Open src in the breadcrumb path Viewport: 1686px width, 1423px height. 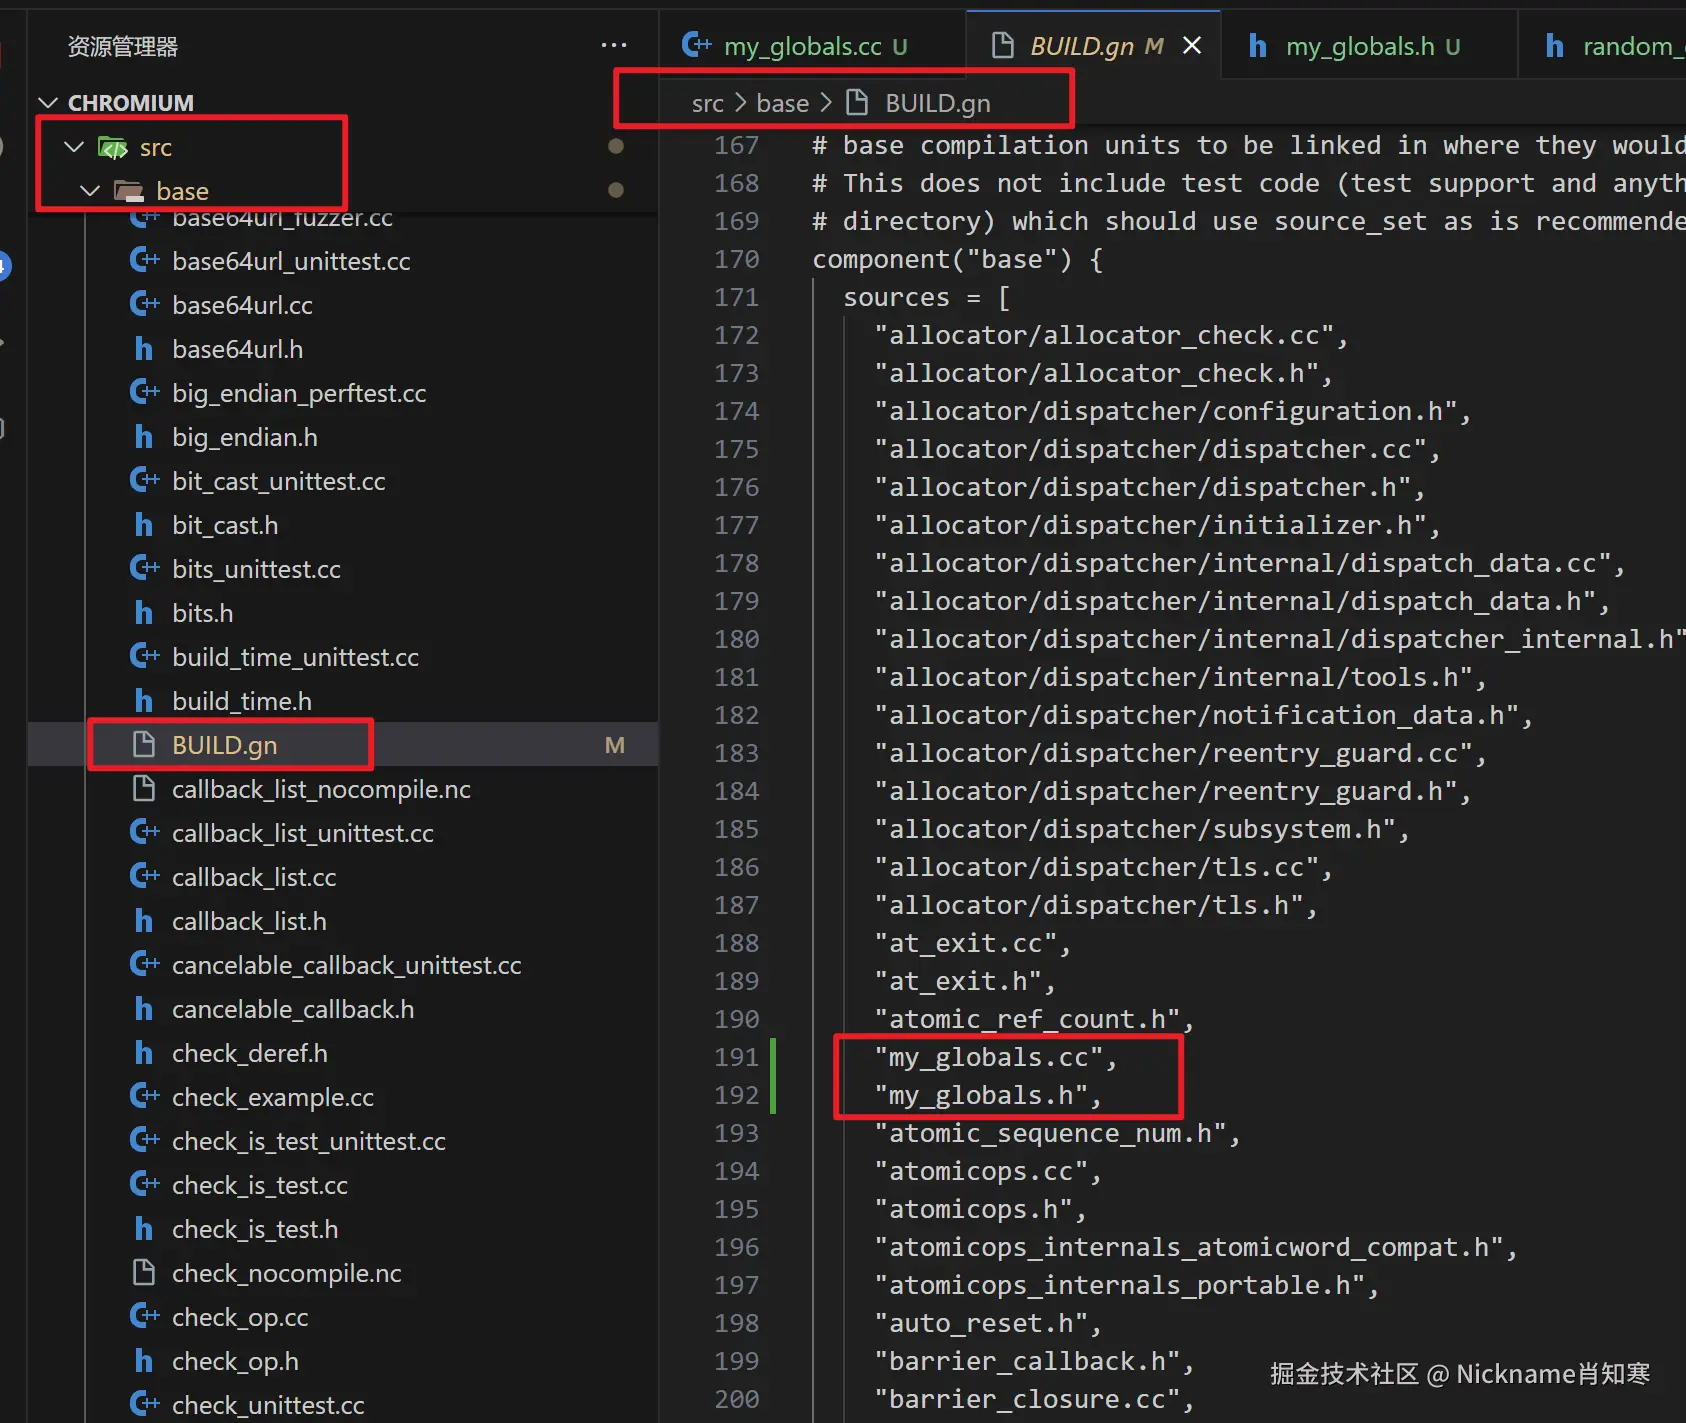click(707, 103)
